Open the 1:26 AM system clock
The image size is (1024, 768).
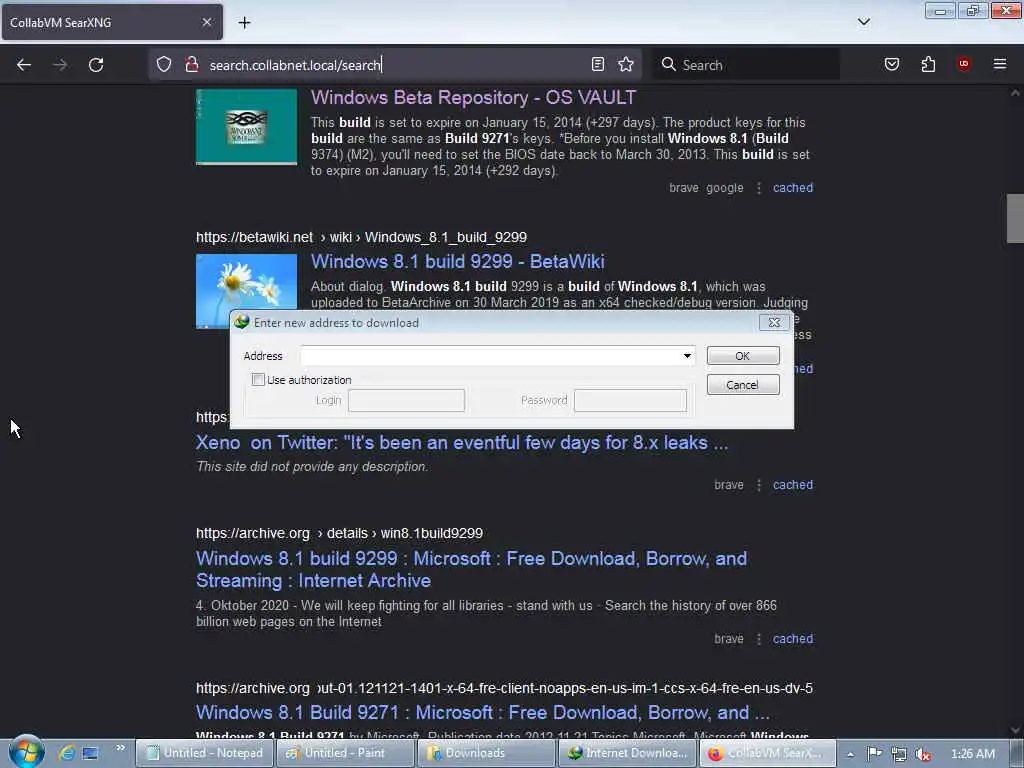coord(972,754)
